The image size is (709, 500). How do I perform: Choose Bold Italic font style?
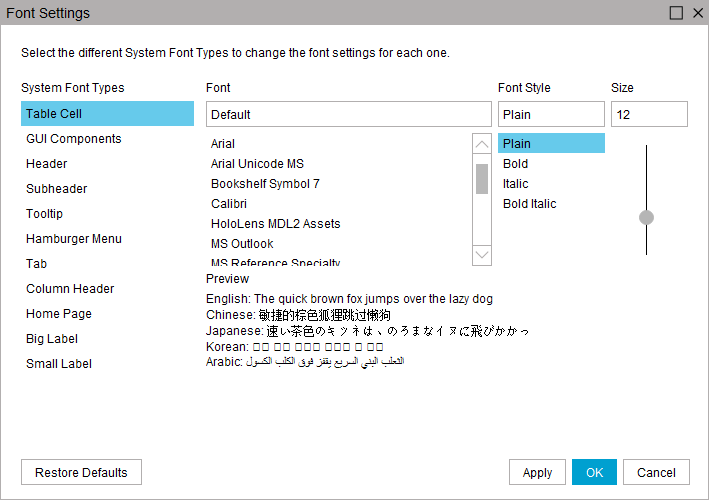pos(530,204)
